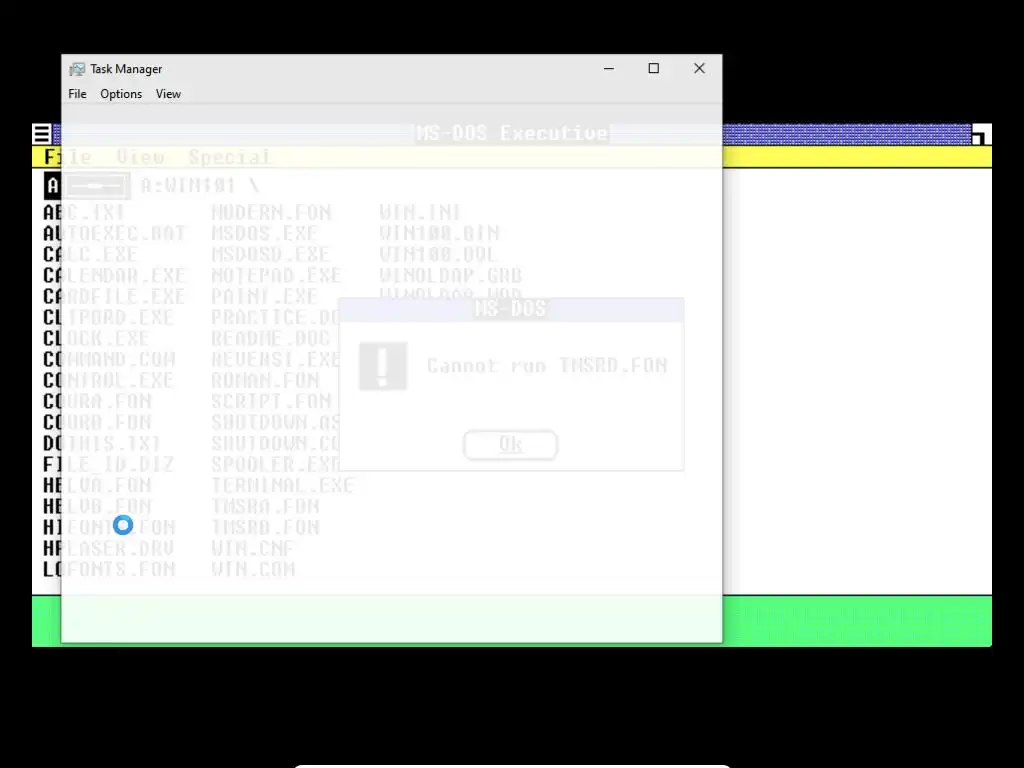
Task: Close the Task Manager window
Action: (699, 69)
